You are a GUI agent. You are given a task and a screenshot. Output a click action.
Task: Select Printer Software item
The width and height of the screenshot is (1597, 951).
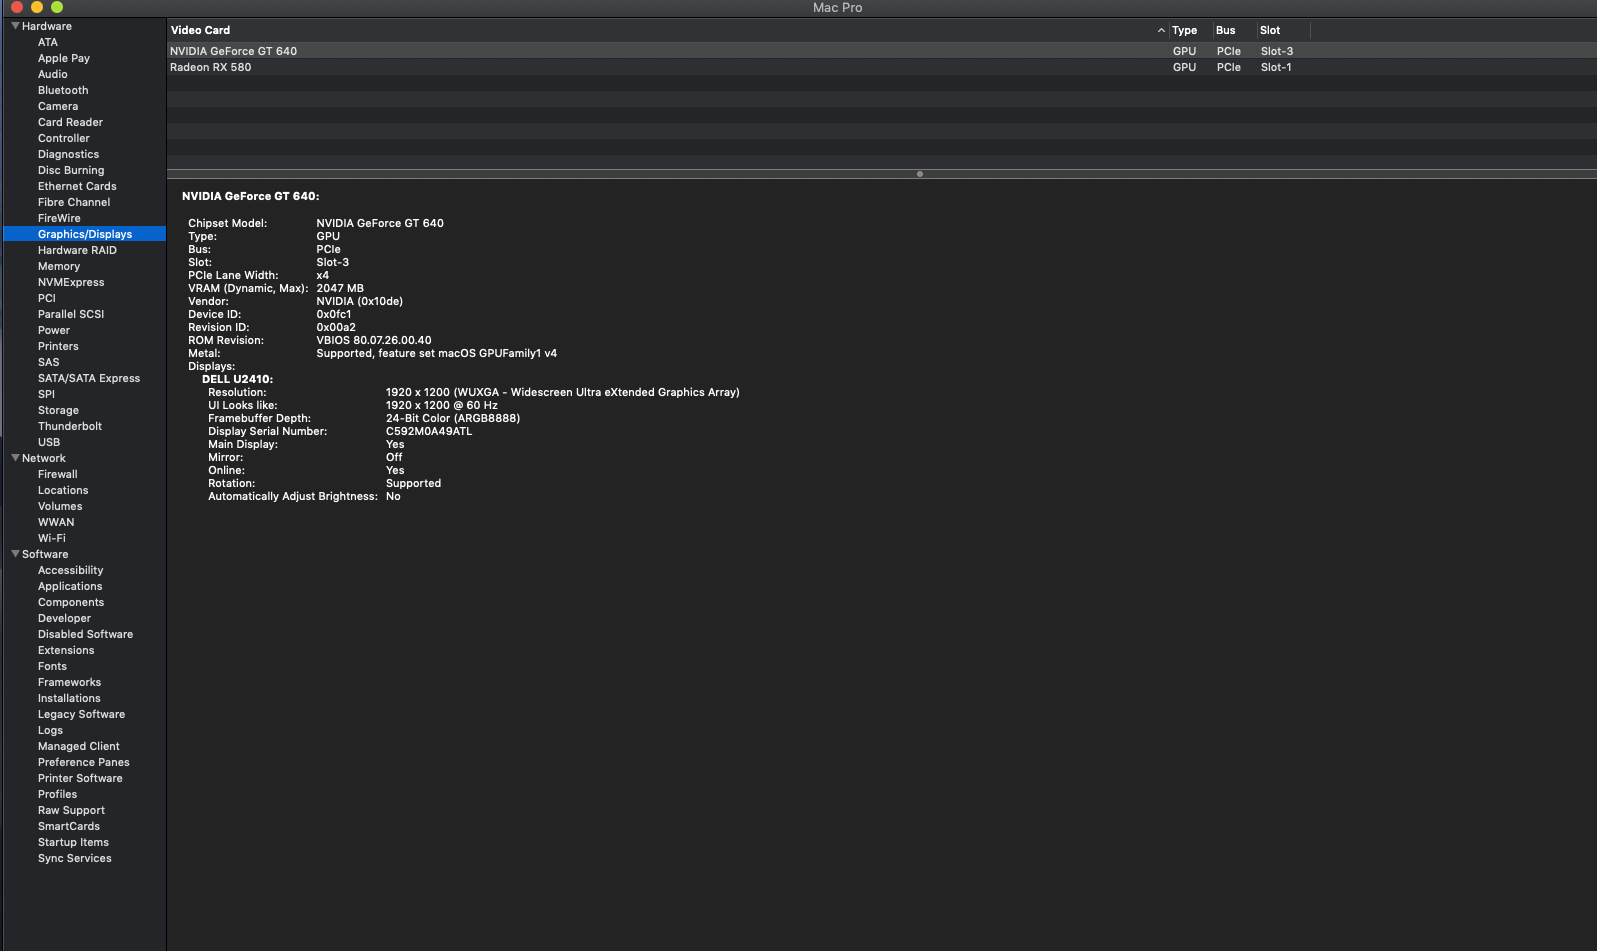(80, 778)
